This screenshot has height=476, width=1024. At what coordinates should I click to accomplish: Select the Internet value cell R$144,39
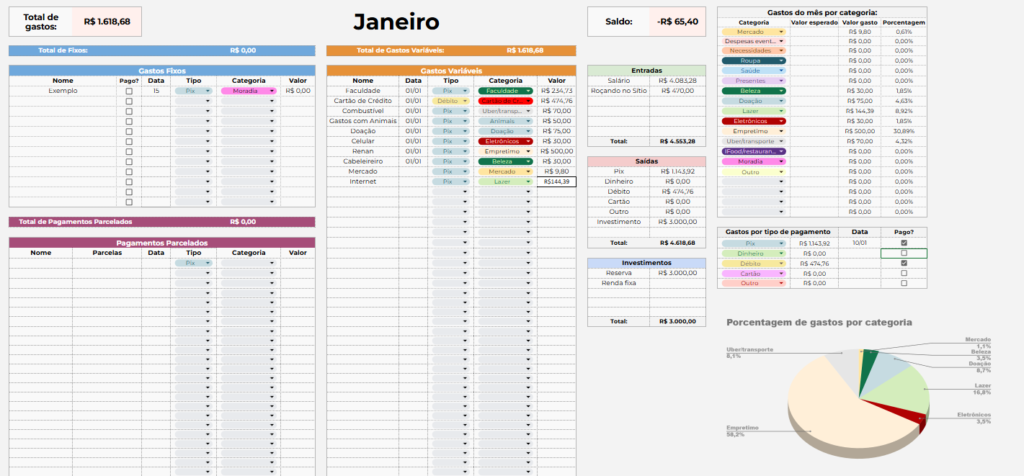(557, 182)
